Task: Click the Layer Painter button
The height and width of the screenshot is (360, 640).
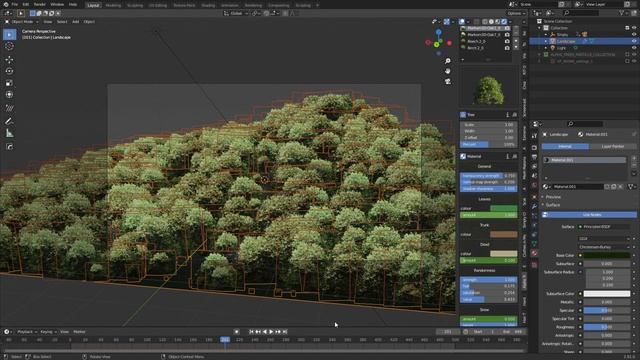Action: click(613, 146)
